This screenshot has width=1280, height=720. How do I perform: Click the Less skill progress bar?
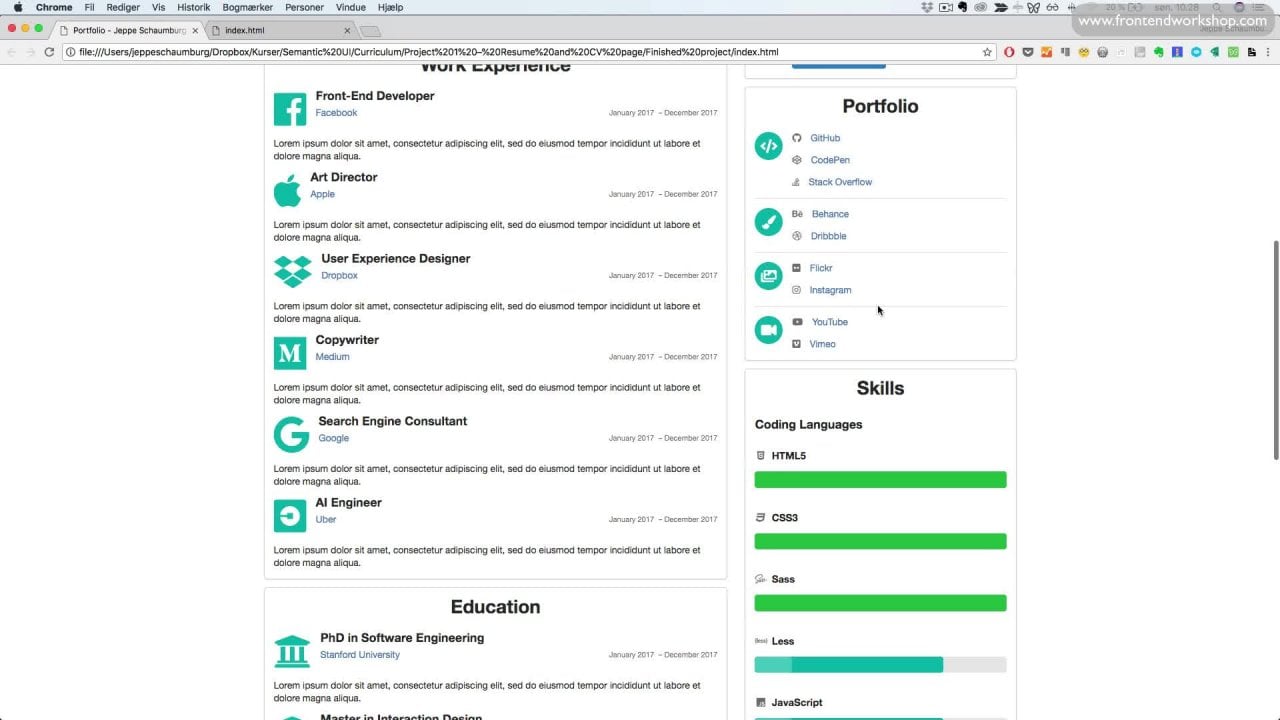click(x=880, y=665)
